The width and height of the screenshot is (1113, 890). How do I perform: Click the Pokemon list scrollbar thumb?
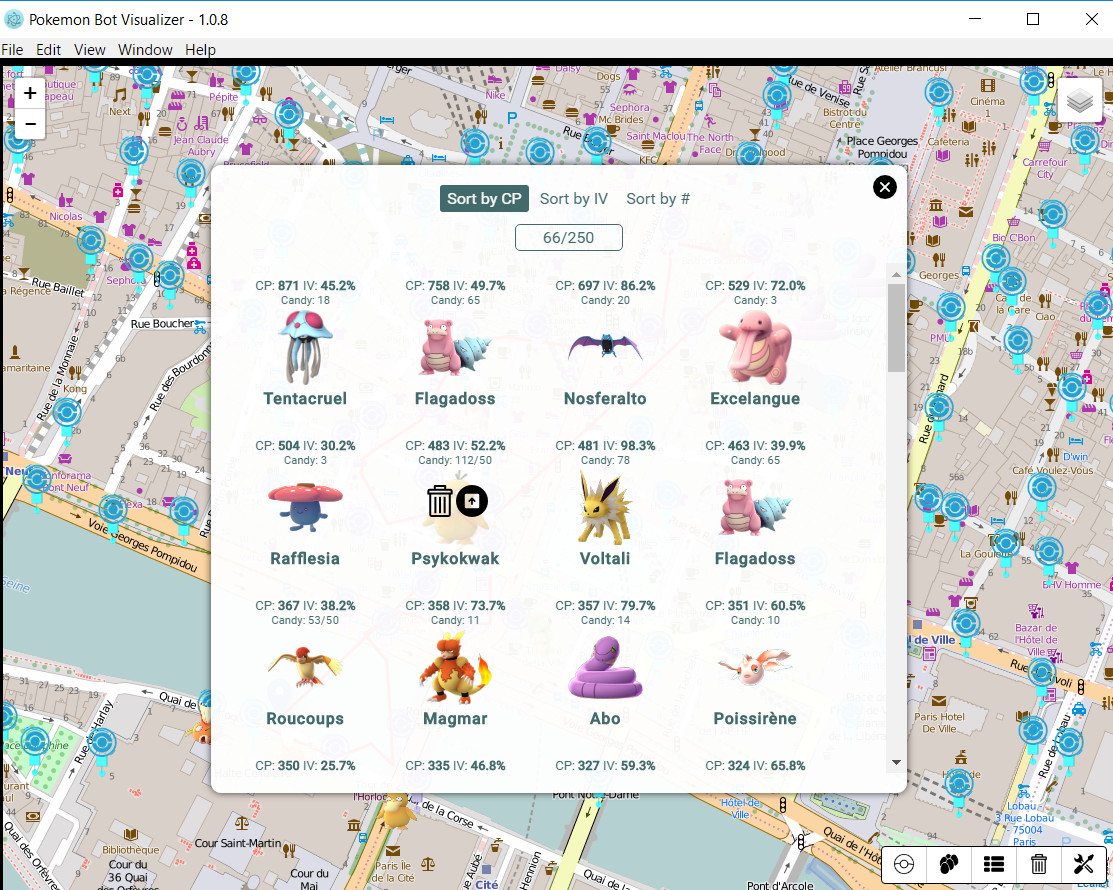point(896,328)
